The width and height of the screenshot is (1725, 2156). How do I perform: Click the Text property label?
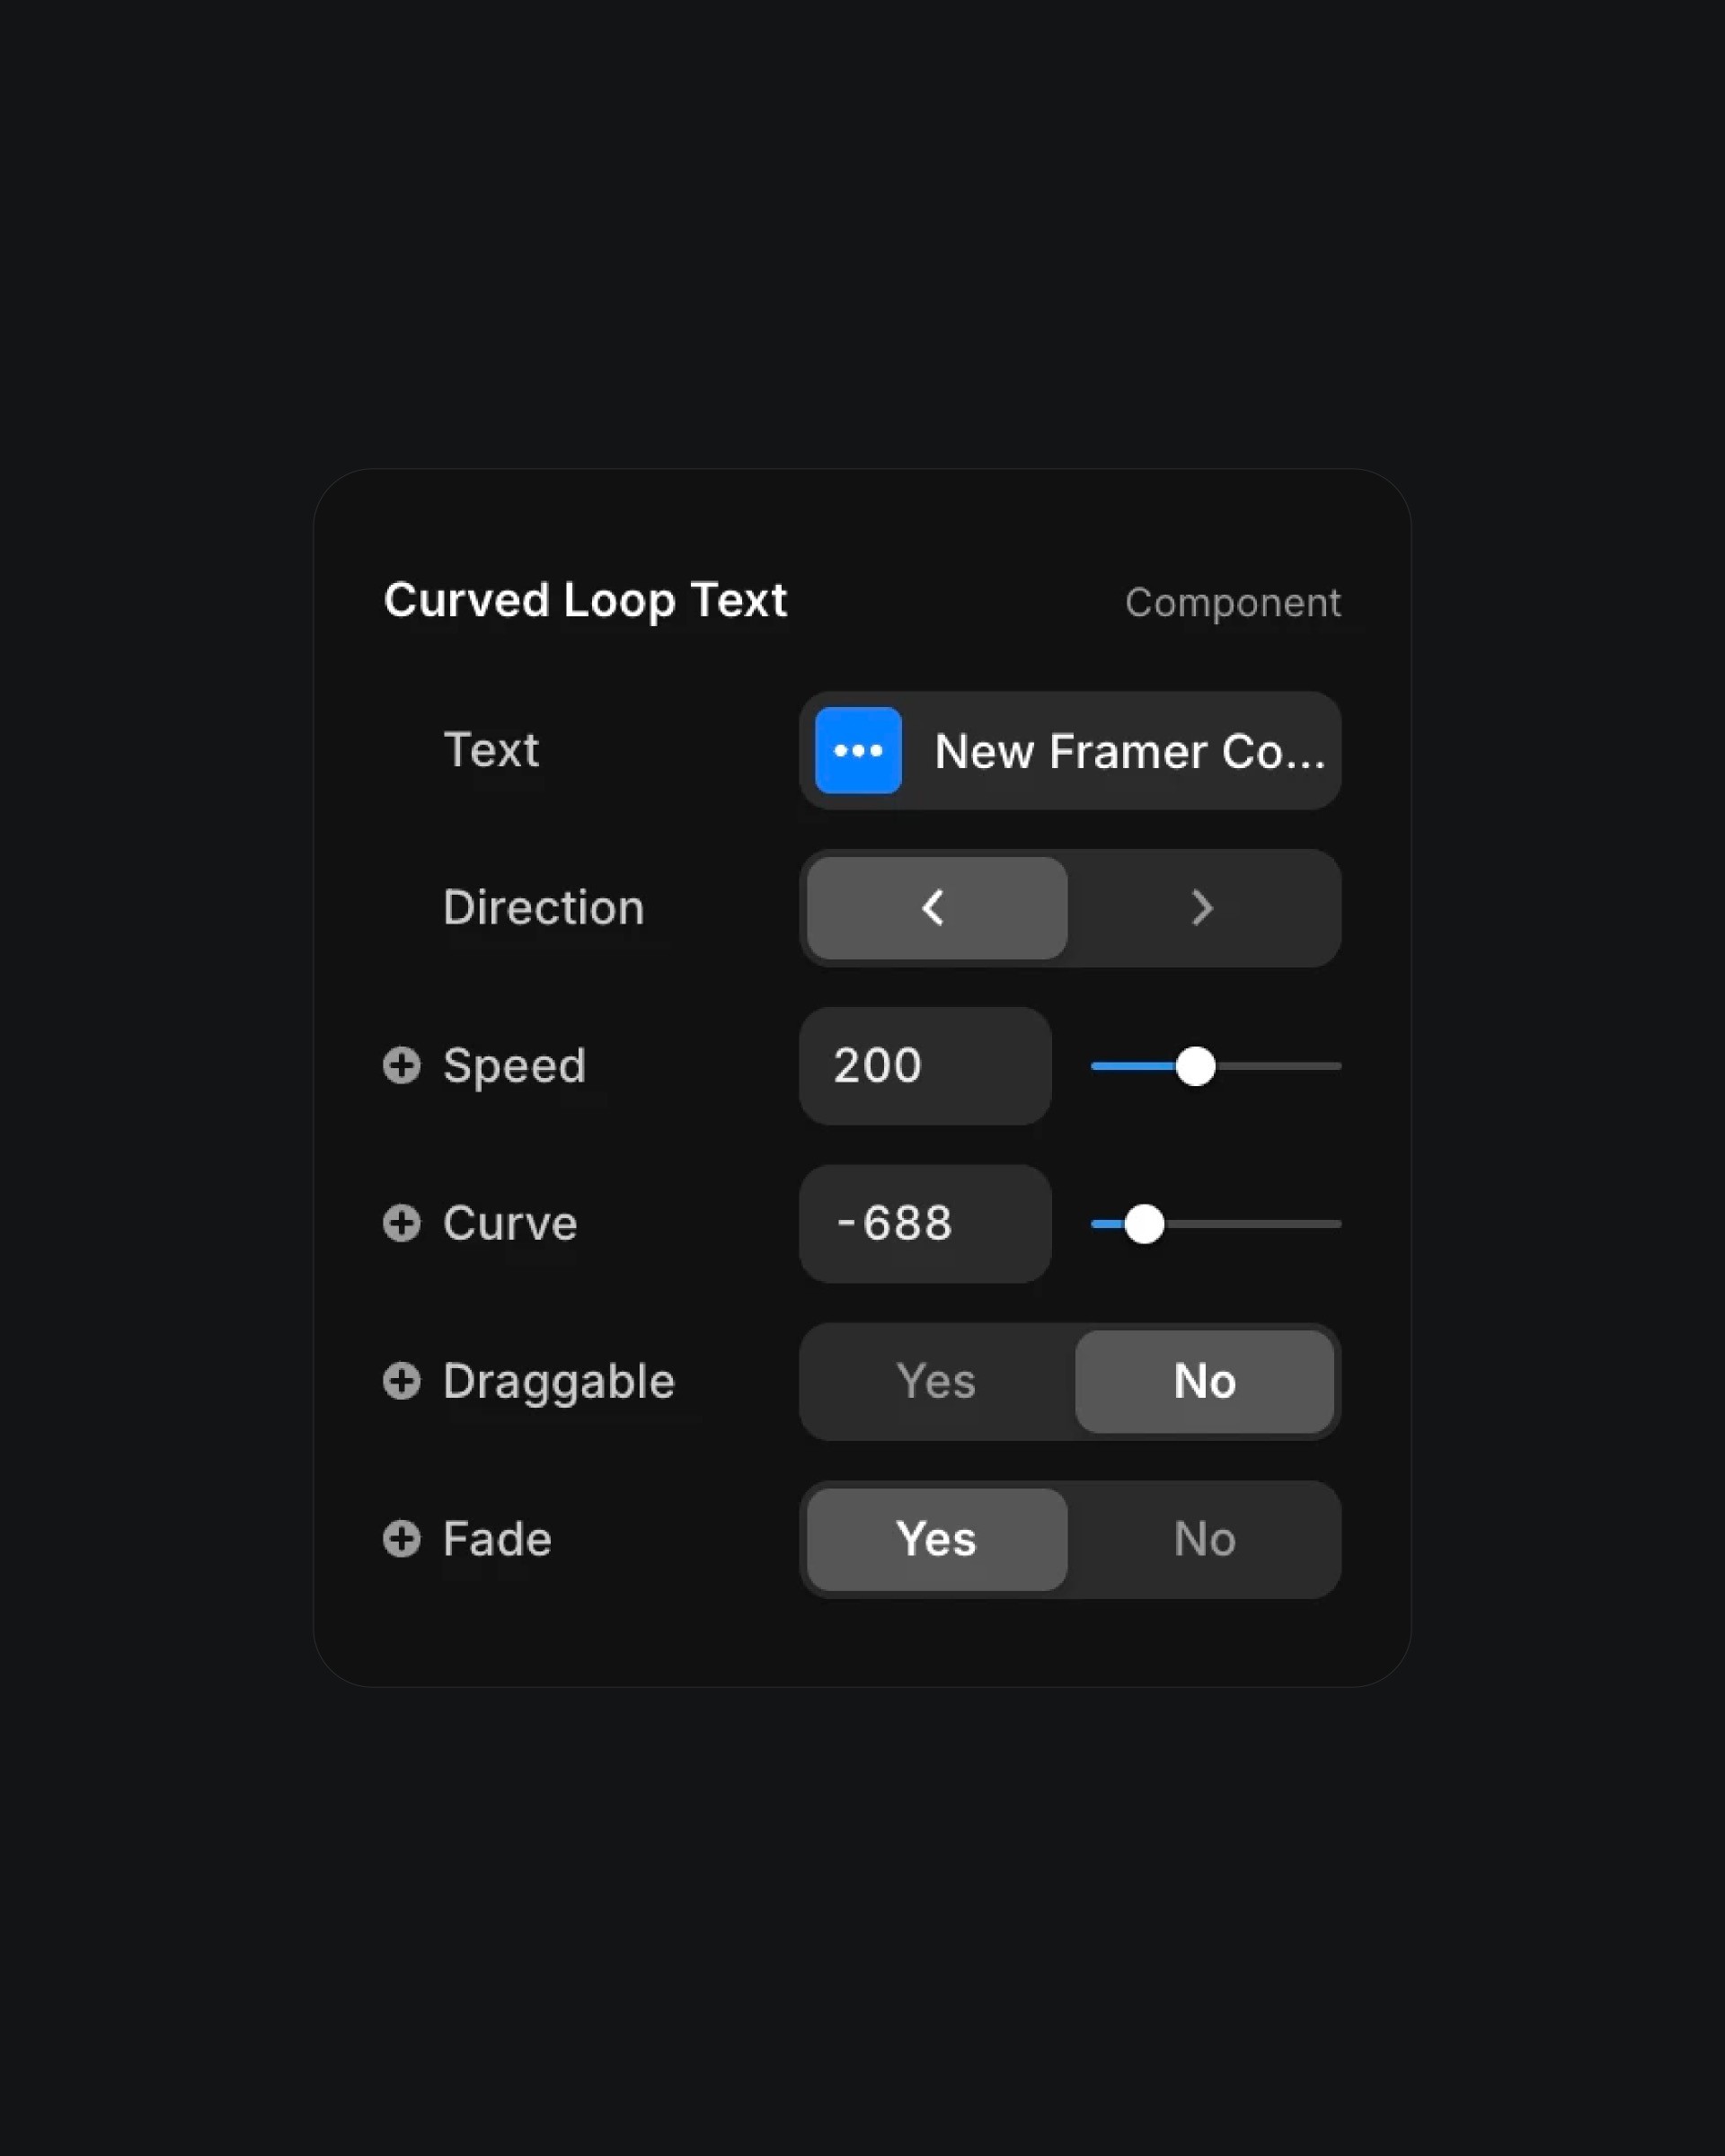click(x=491, y=750)
